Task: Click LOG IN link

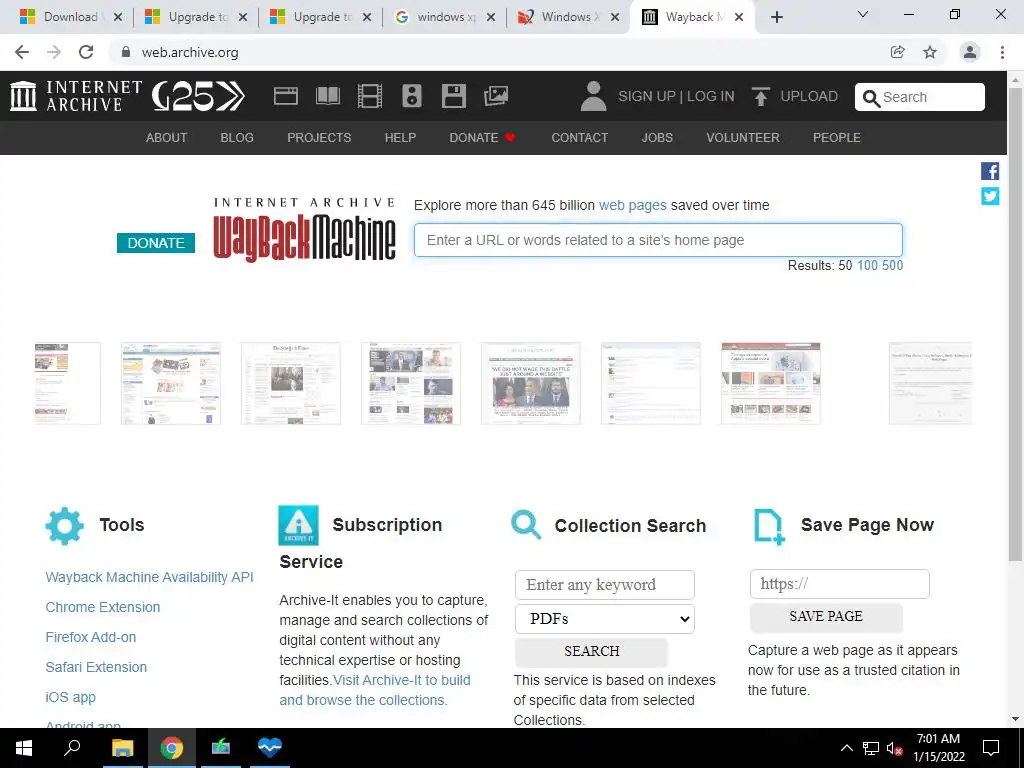Action: pyautogui.click(x=711, y=96)
